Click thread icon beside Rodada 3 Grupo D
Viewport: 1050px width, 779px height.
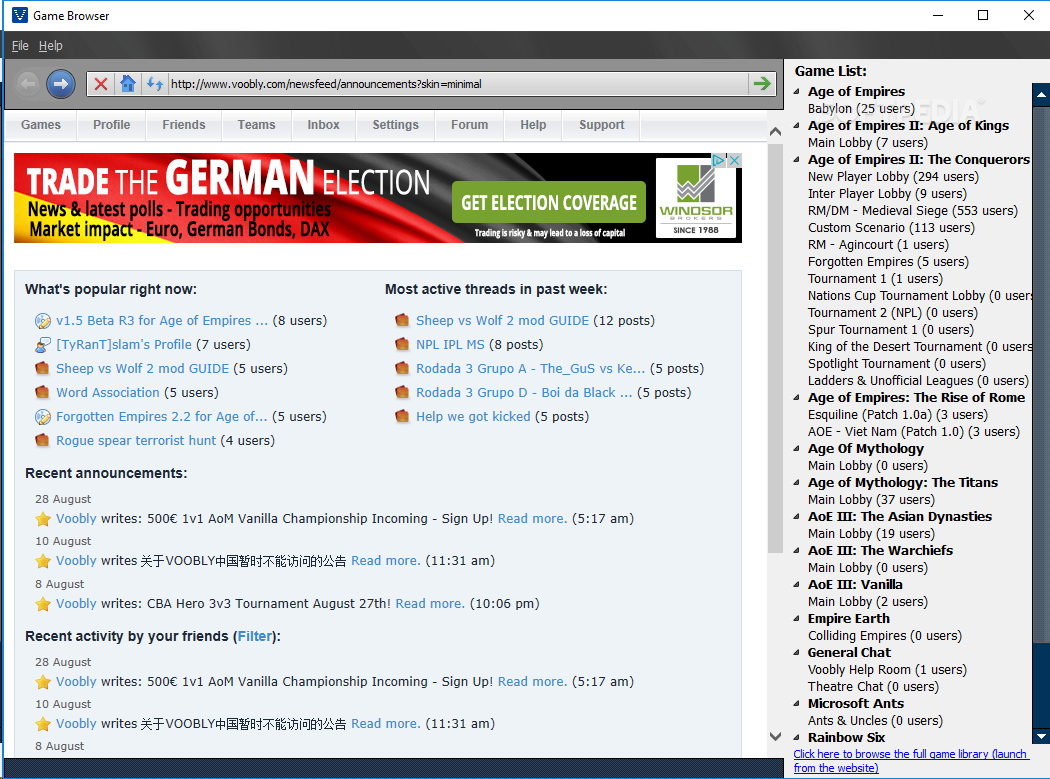(x=402, y=393)
